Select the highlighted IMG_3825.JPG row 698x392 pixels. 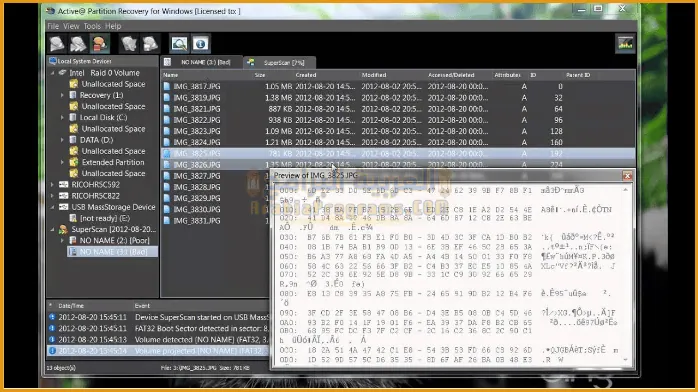398,154
